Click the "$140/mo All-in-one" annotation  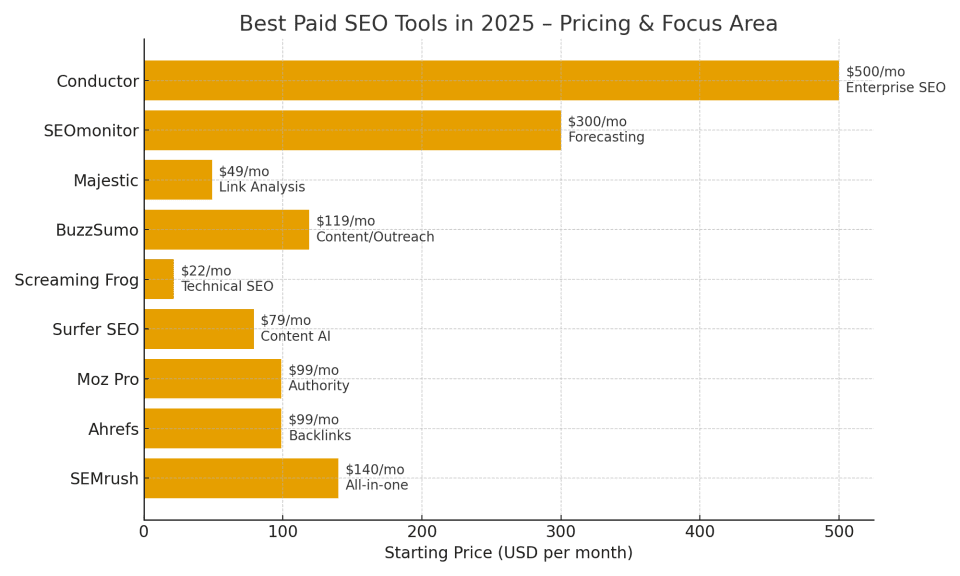coord(377,478)
